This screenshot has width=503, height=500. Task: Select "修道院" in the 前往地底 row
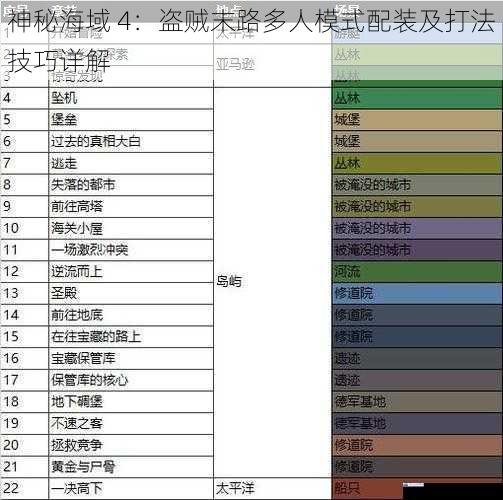click(417, 315)
